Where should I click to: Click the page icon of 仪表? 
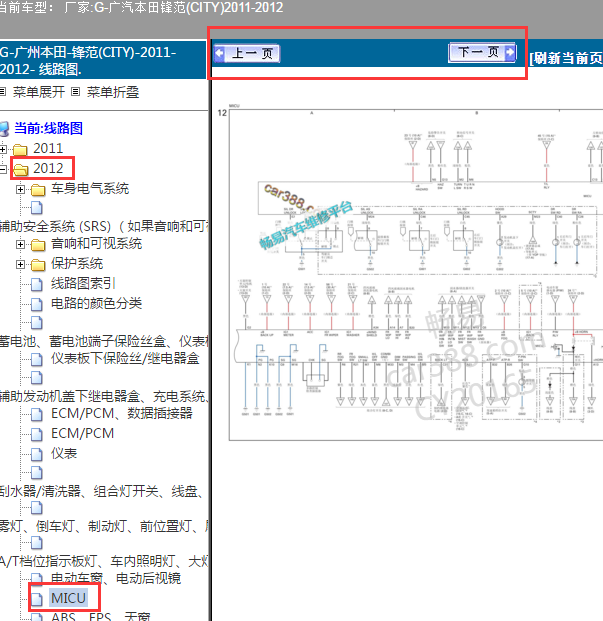tap(37, 454)
